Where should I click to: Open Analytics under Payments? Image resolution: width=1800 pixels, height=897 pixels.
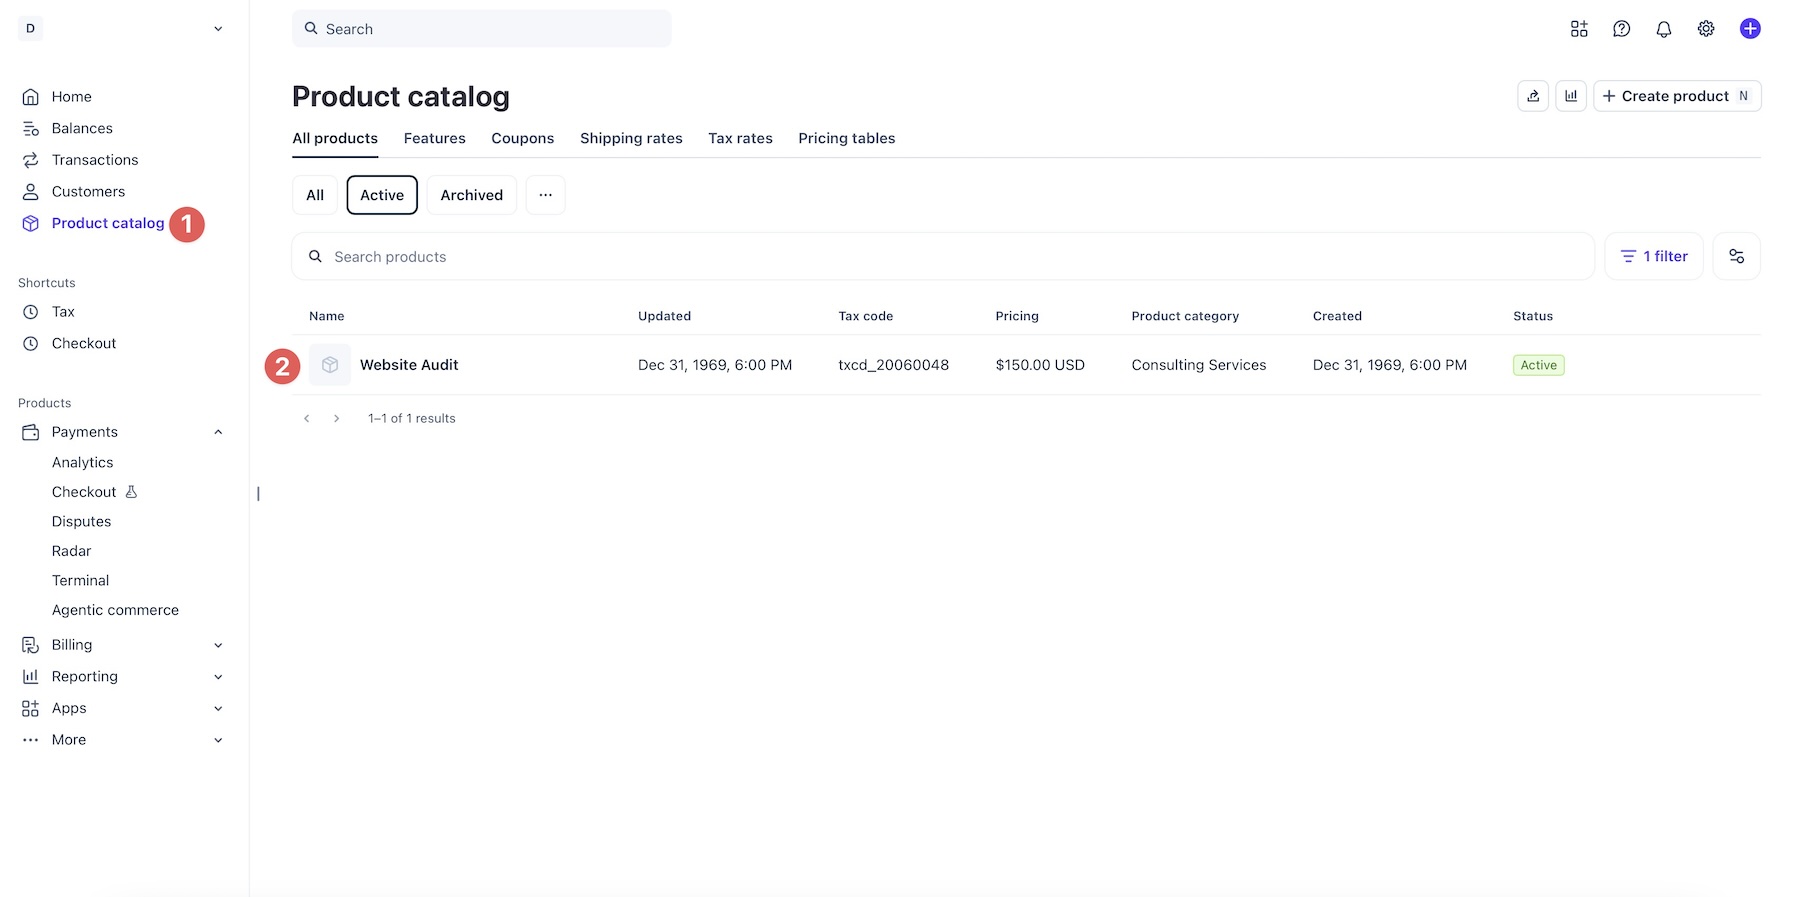click(83, 463)
